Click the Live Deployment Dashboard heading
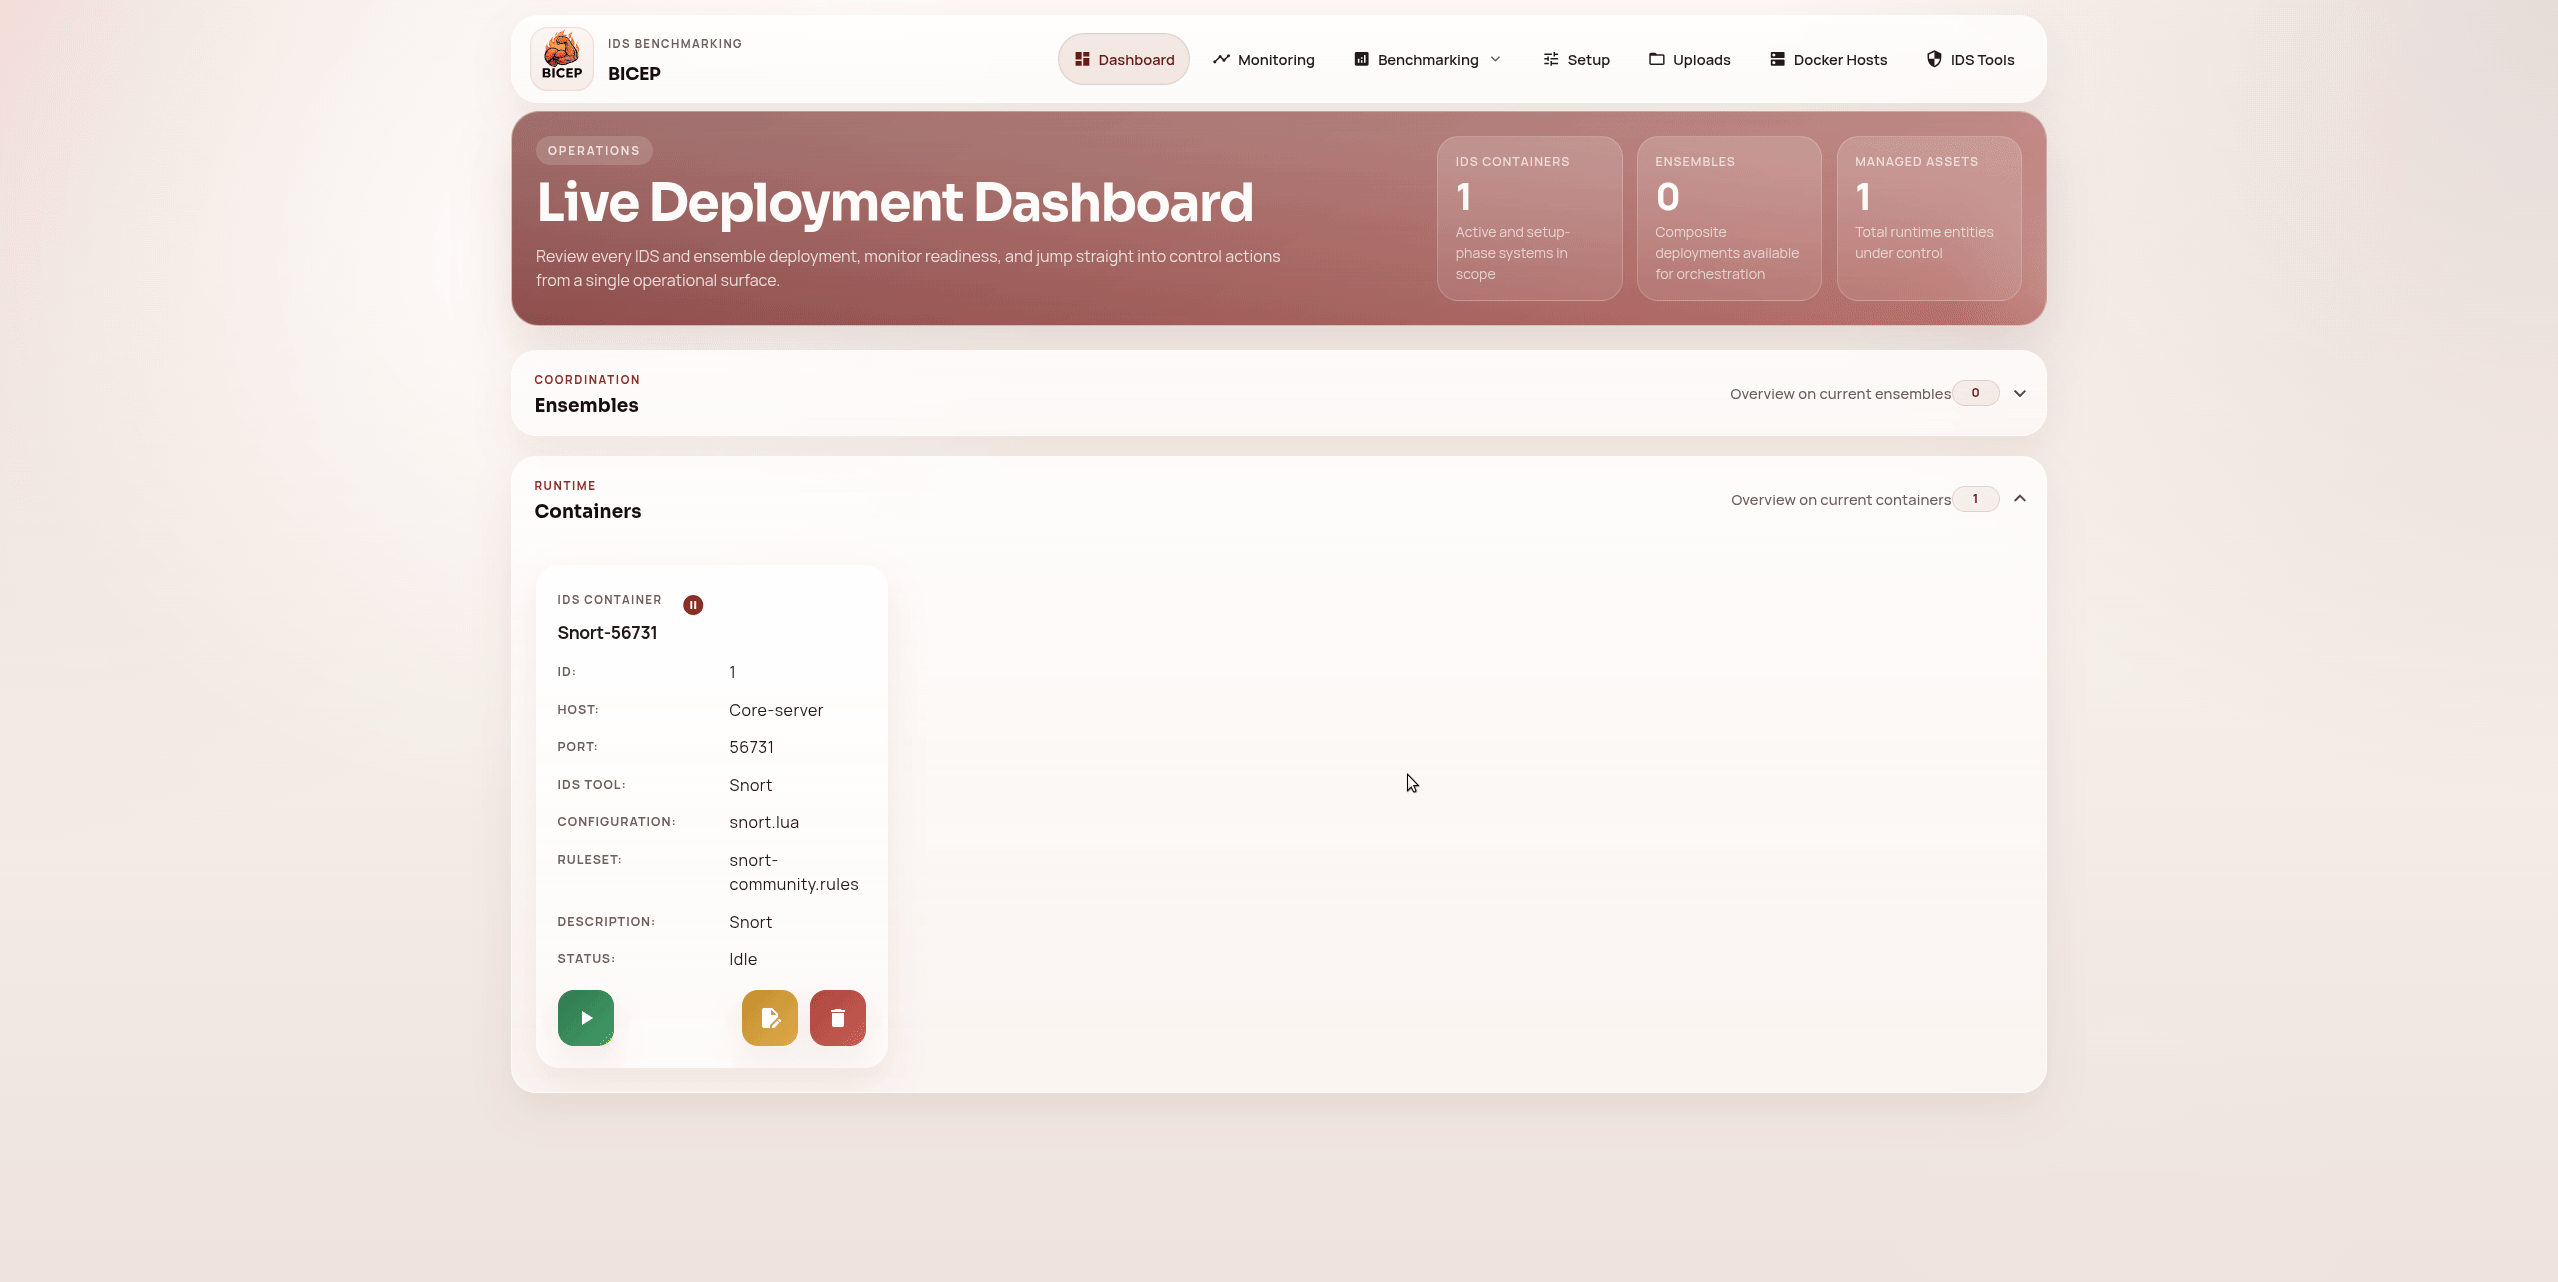The image size is (2558, 1282). 895,202
